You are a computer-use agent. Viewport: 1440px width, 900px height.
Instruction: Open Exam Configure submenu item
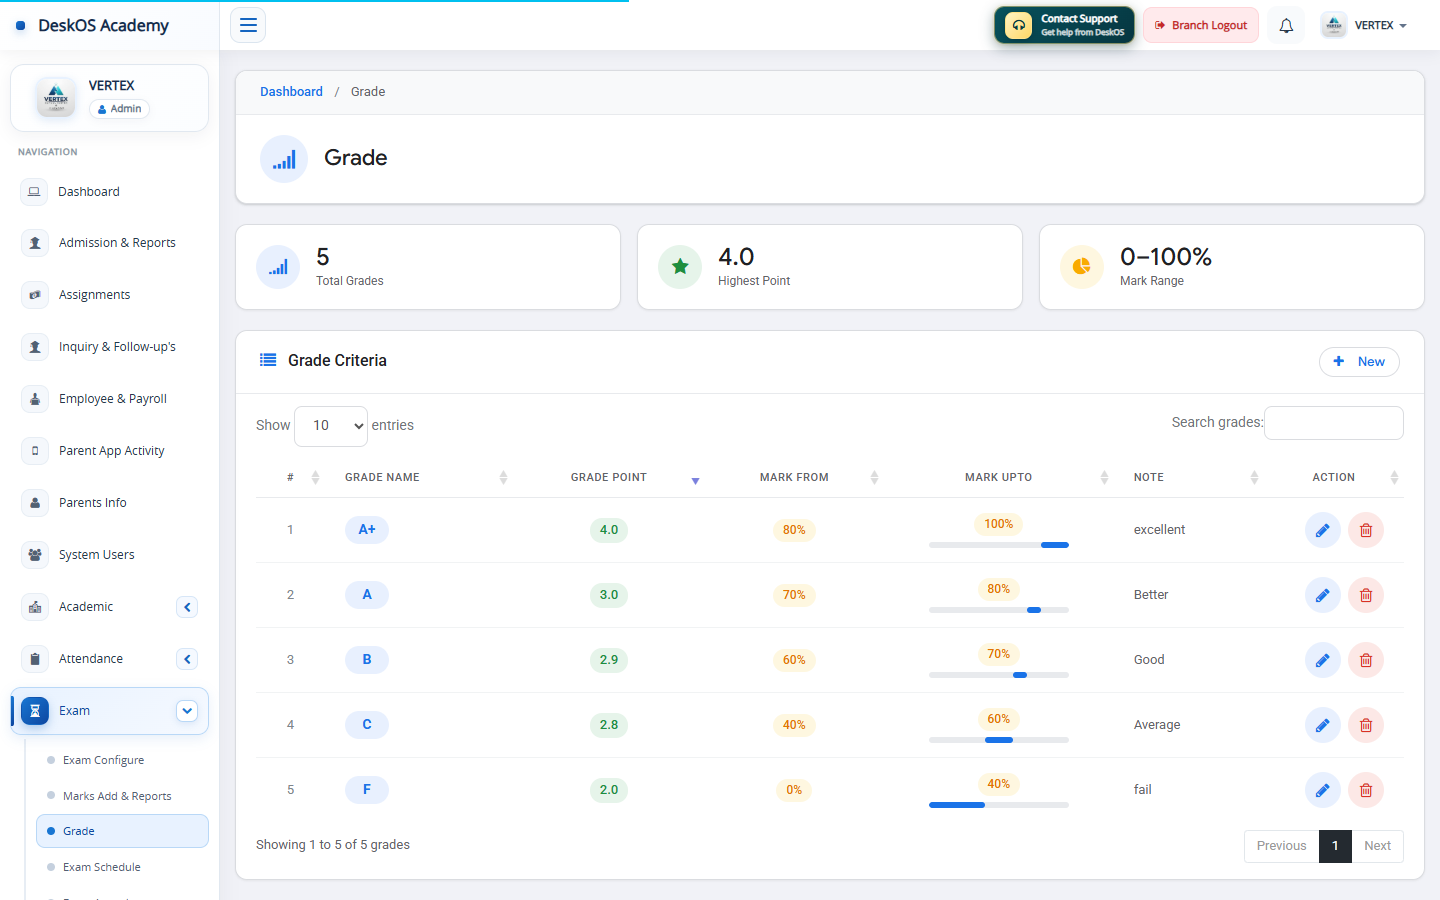coord(103,760)
